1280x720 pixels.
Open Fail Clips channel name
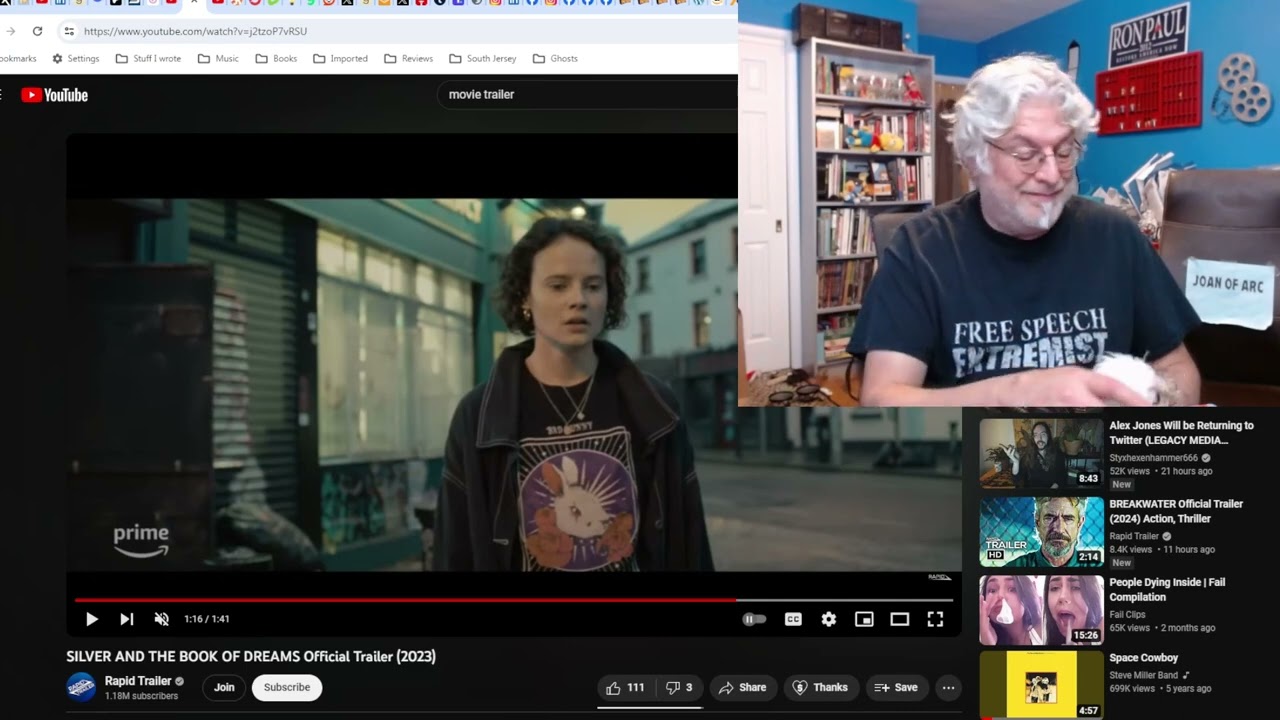[x=1127, y=615]
